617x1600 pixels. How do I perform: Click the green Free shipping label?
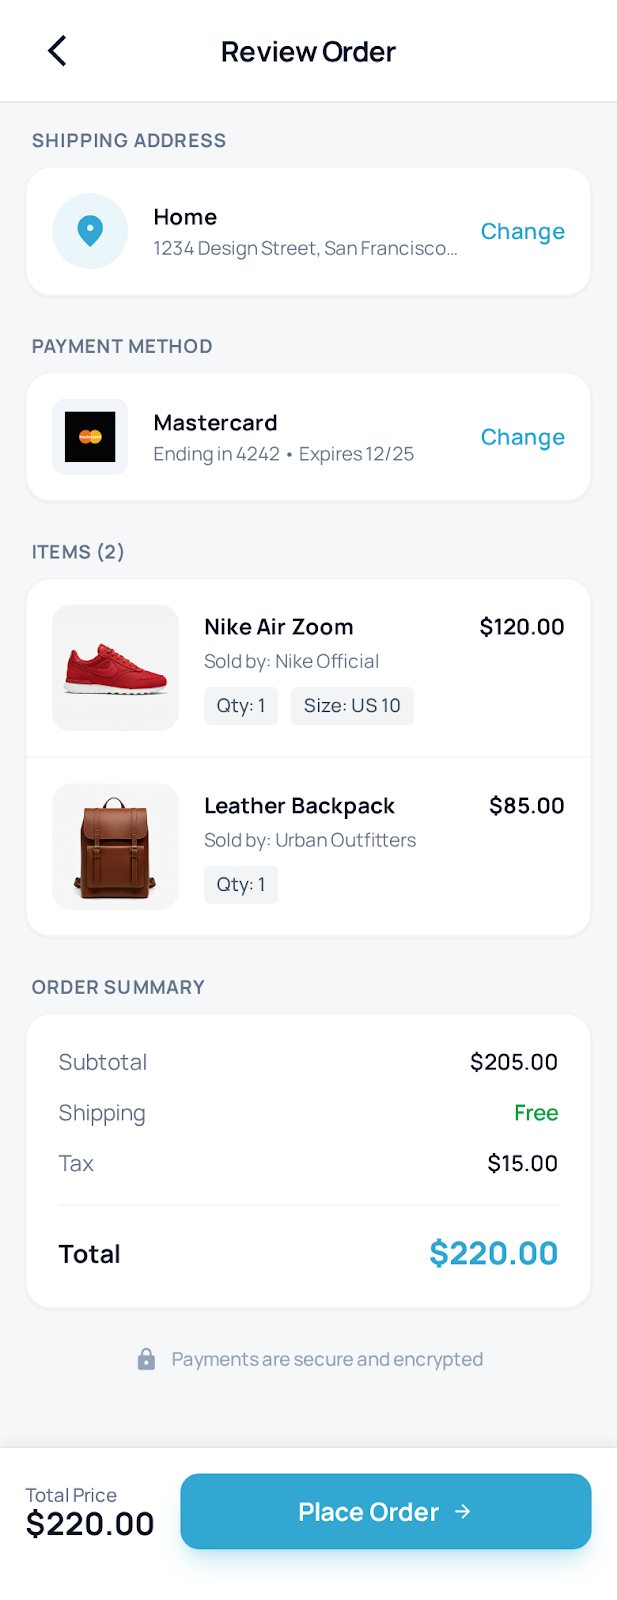(x=536, y=1112)
